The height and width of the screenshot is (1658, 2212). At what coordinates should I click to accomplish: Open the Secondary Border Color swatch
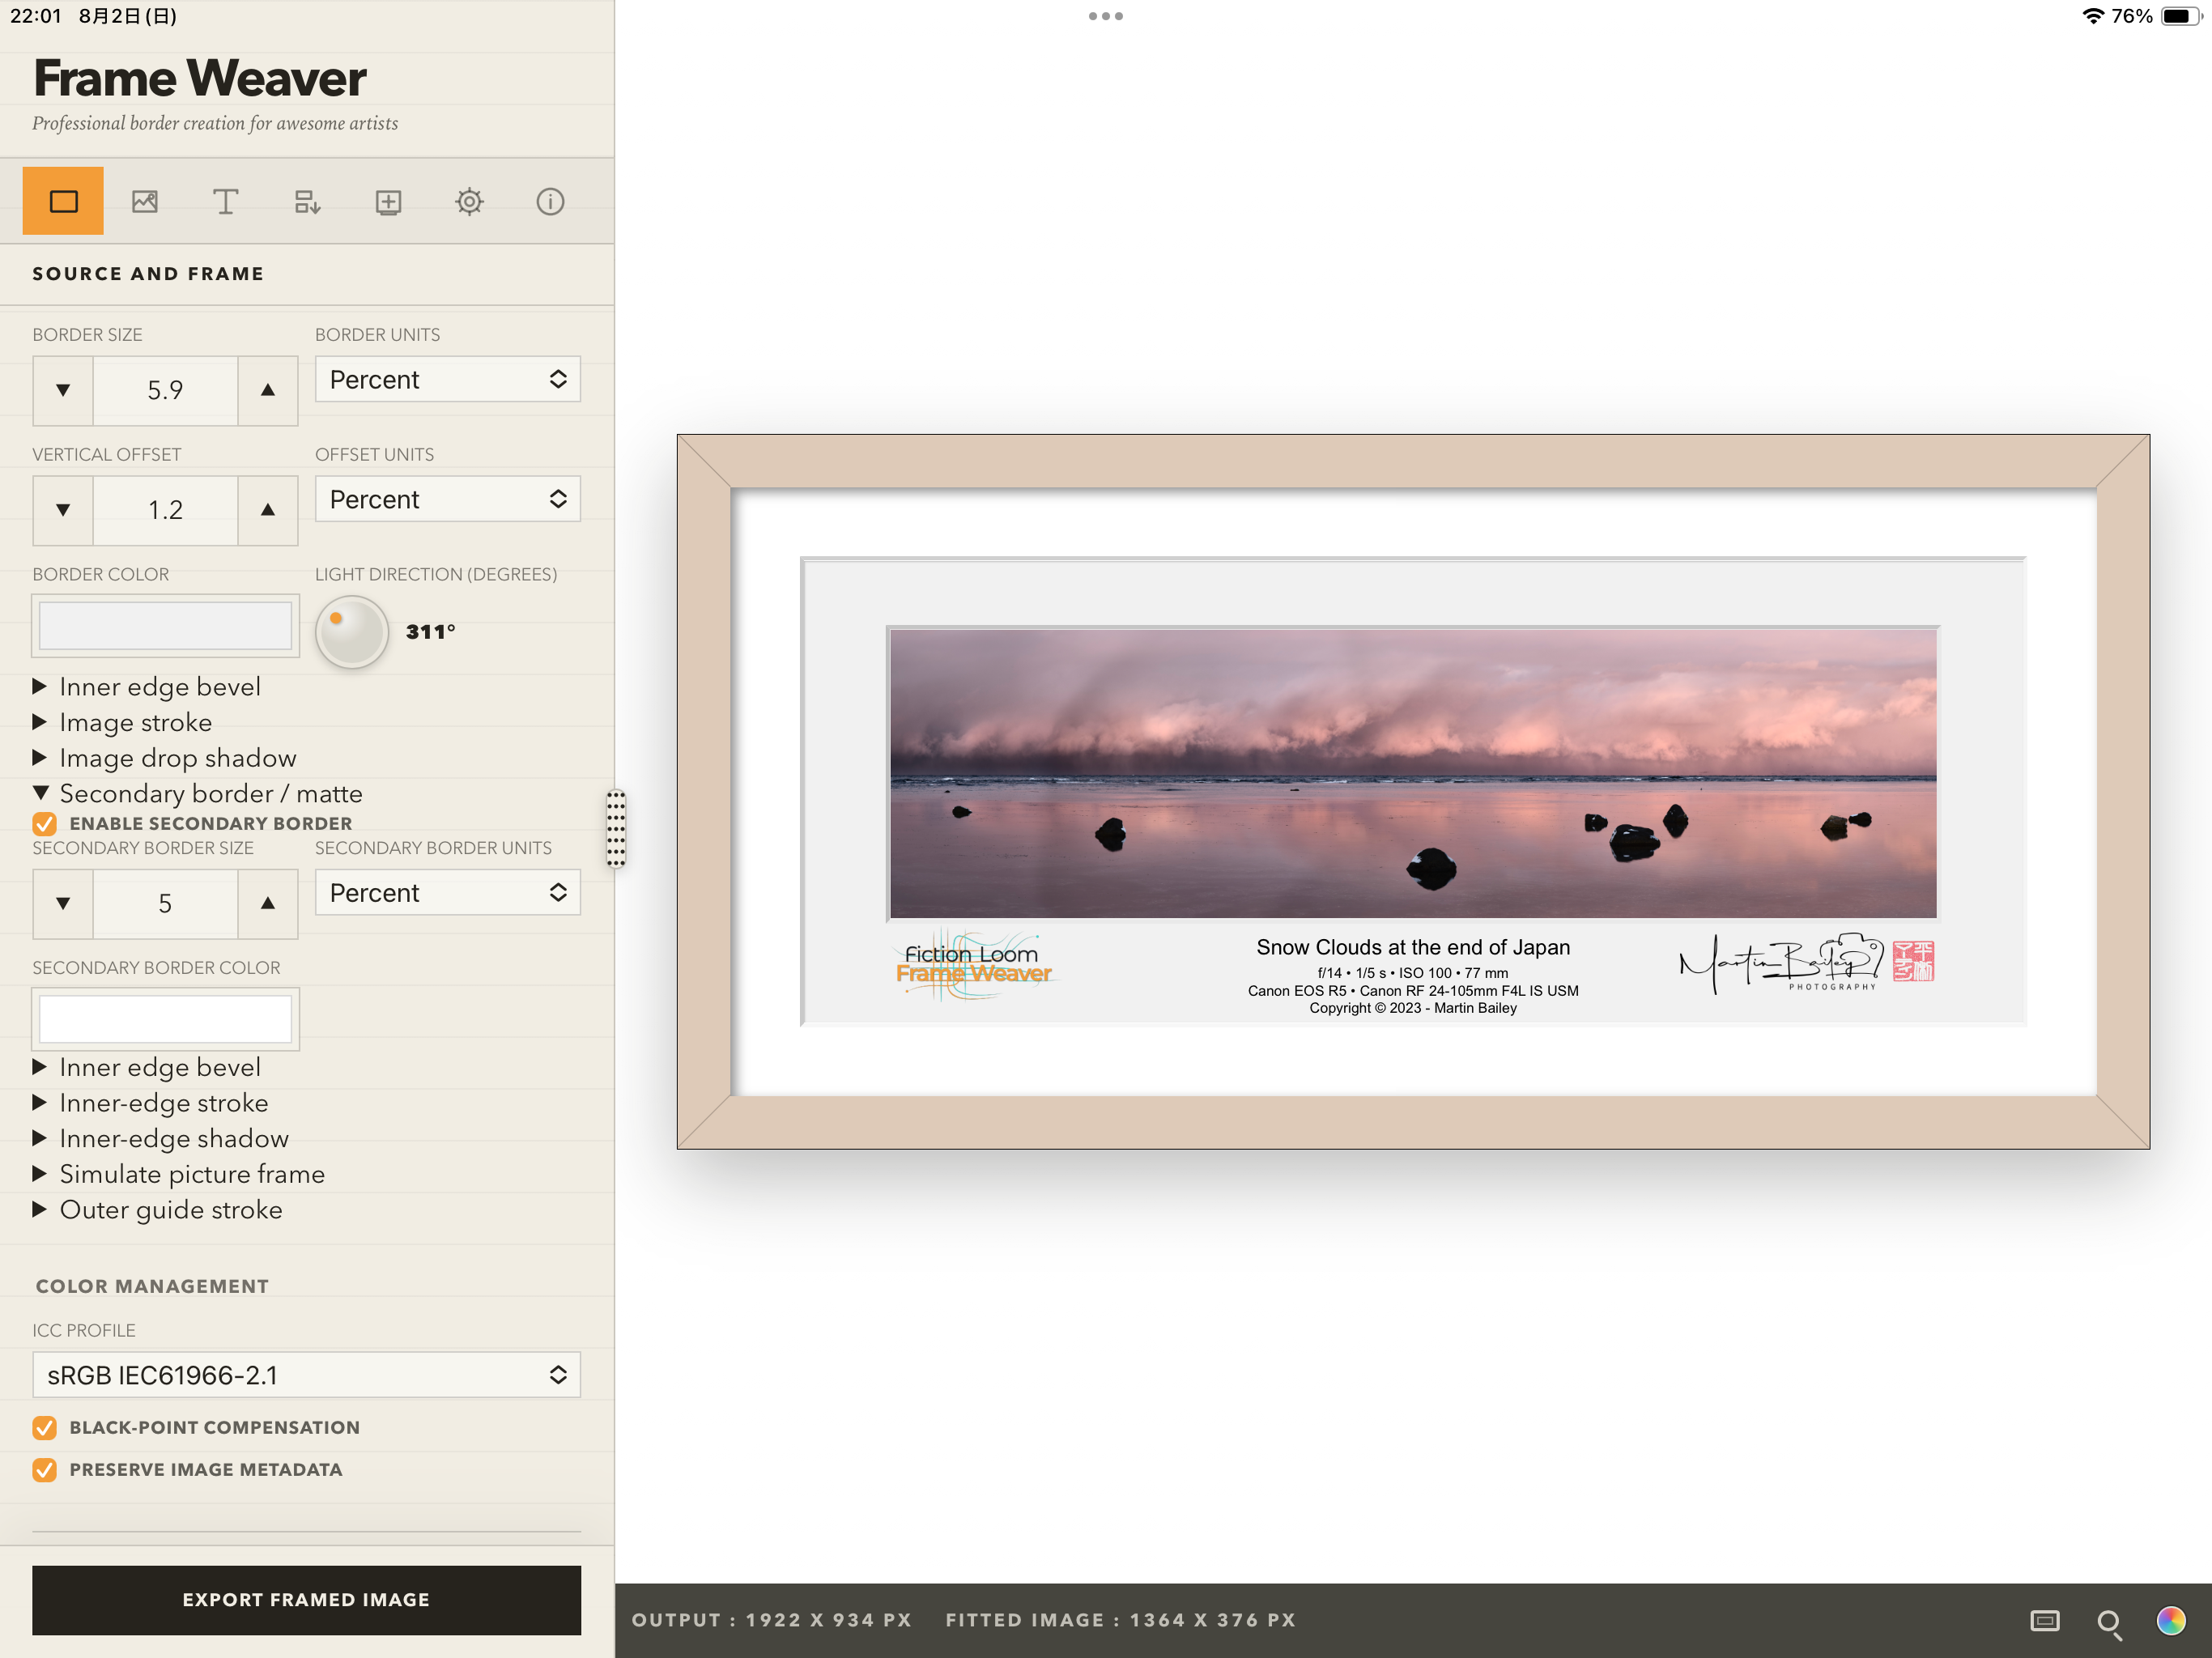(x=165, y=1019)
